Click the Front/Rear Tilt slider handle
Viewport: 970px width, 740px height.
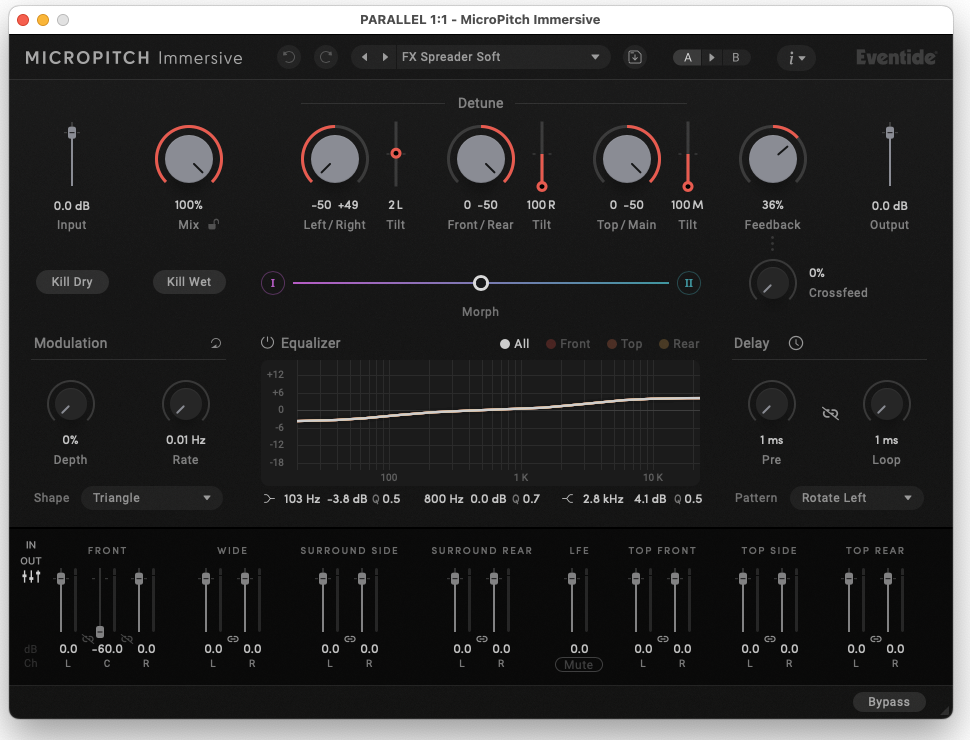542,186
